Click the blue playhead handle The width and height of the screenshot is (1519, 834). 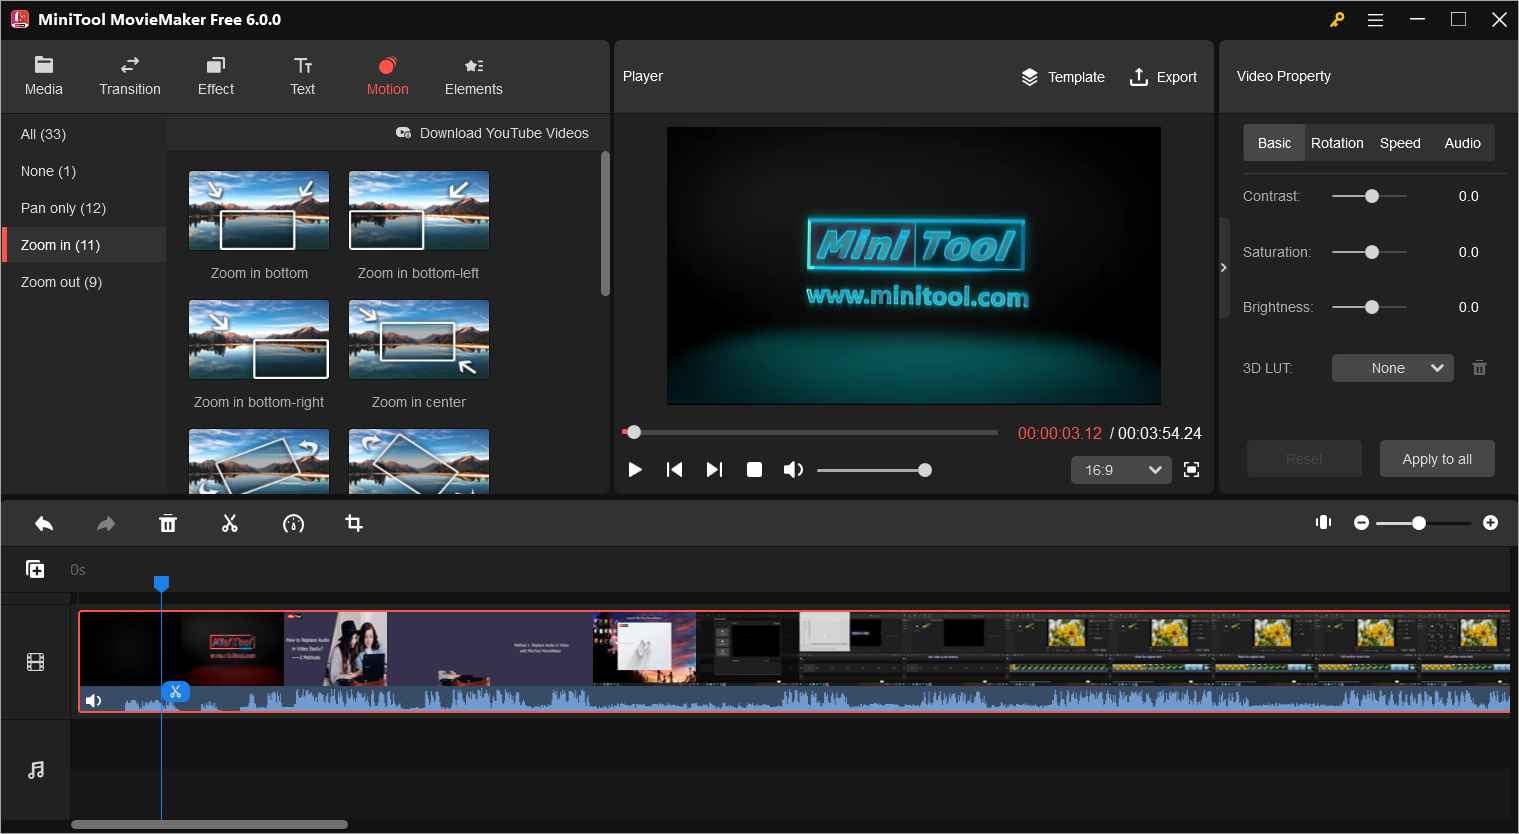pyautogui.click(x=161, y=583)
